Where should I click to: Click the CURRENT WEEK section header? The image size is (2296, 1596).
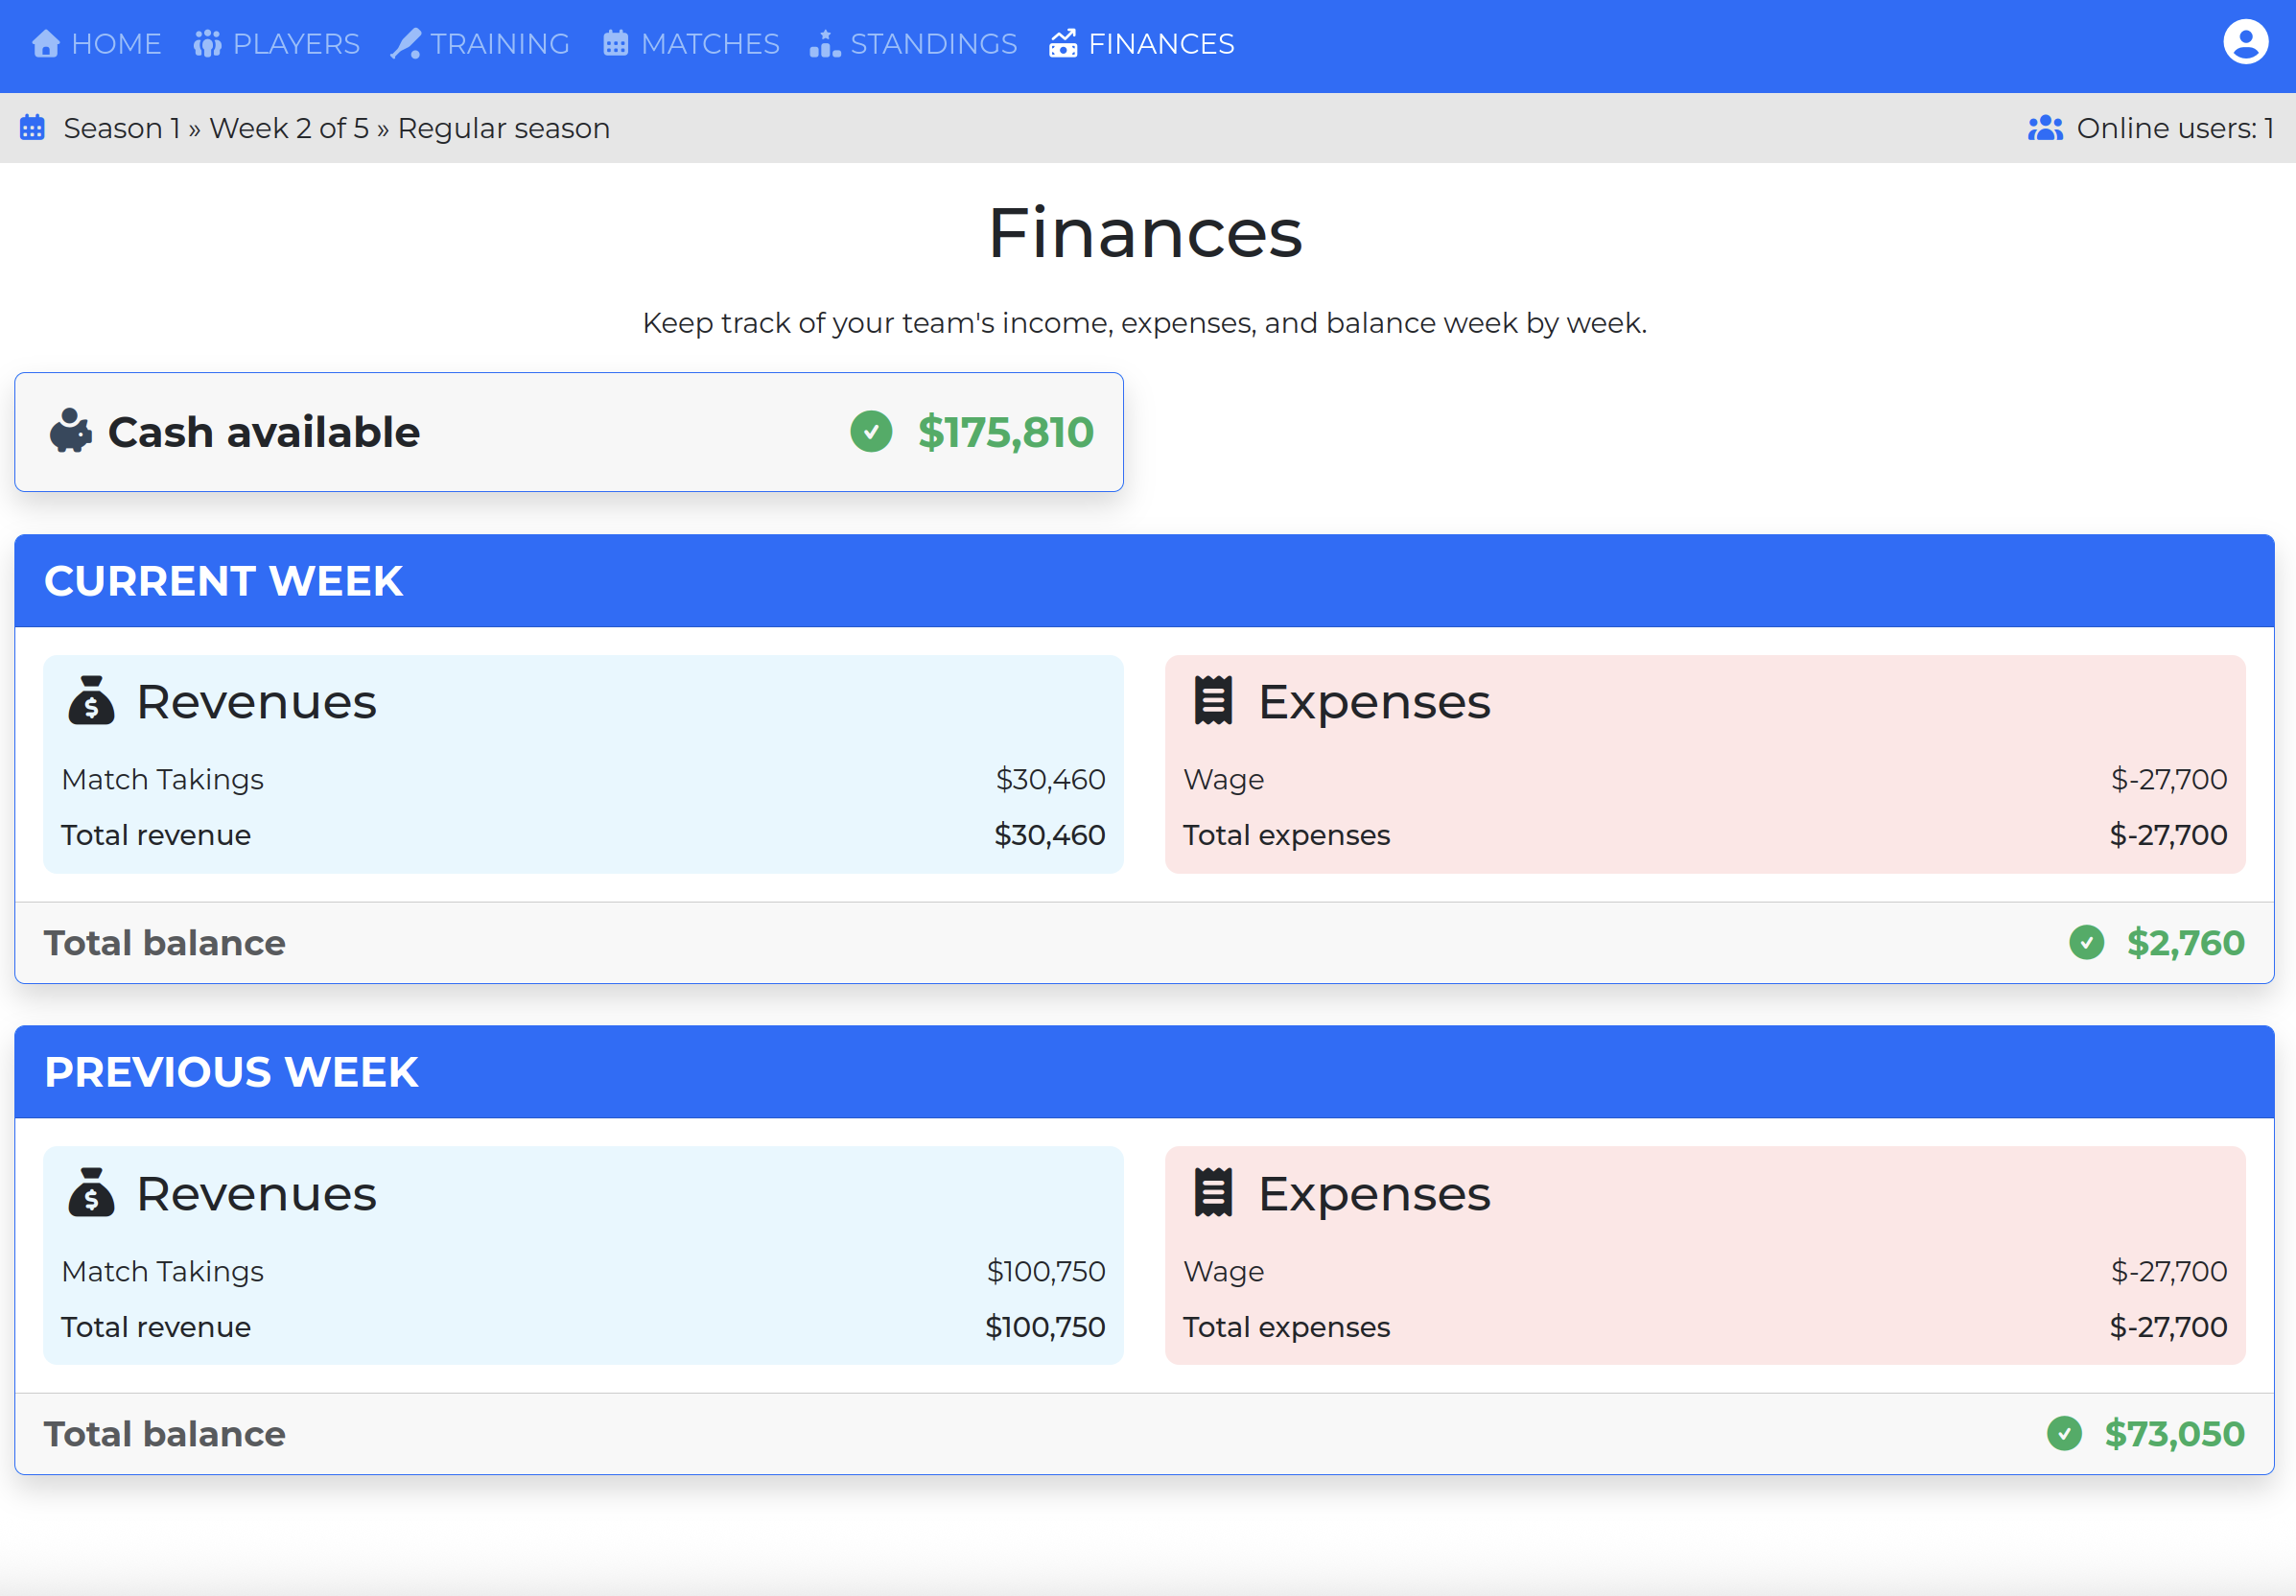[x=224, y=581]
